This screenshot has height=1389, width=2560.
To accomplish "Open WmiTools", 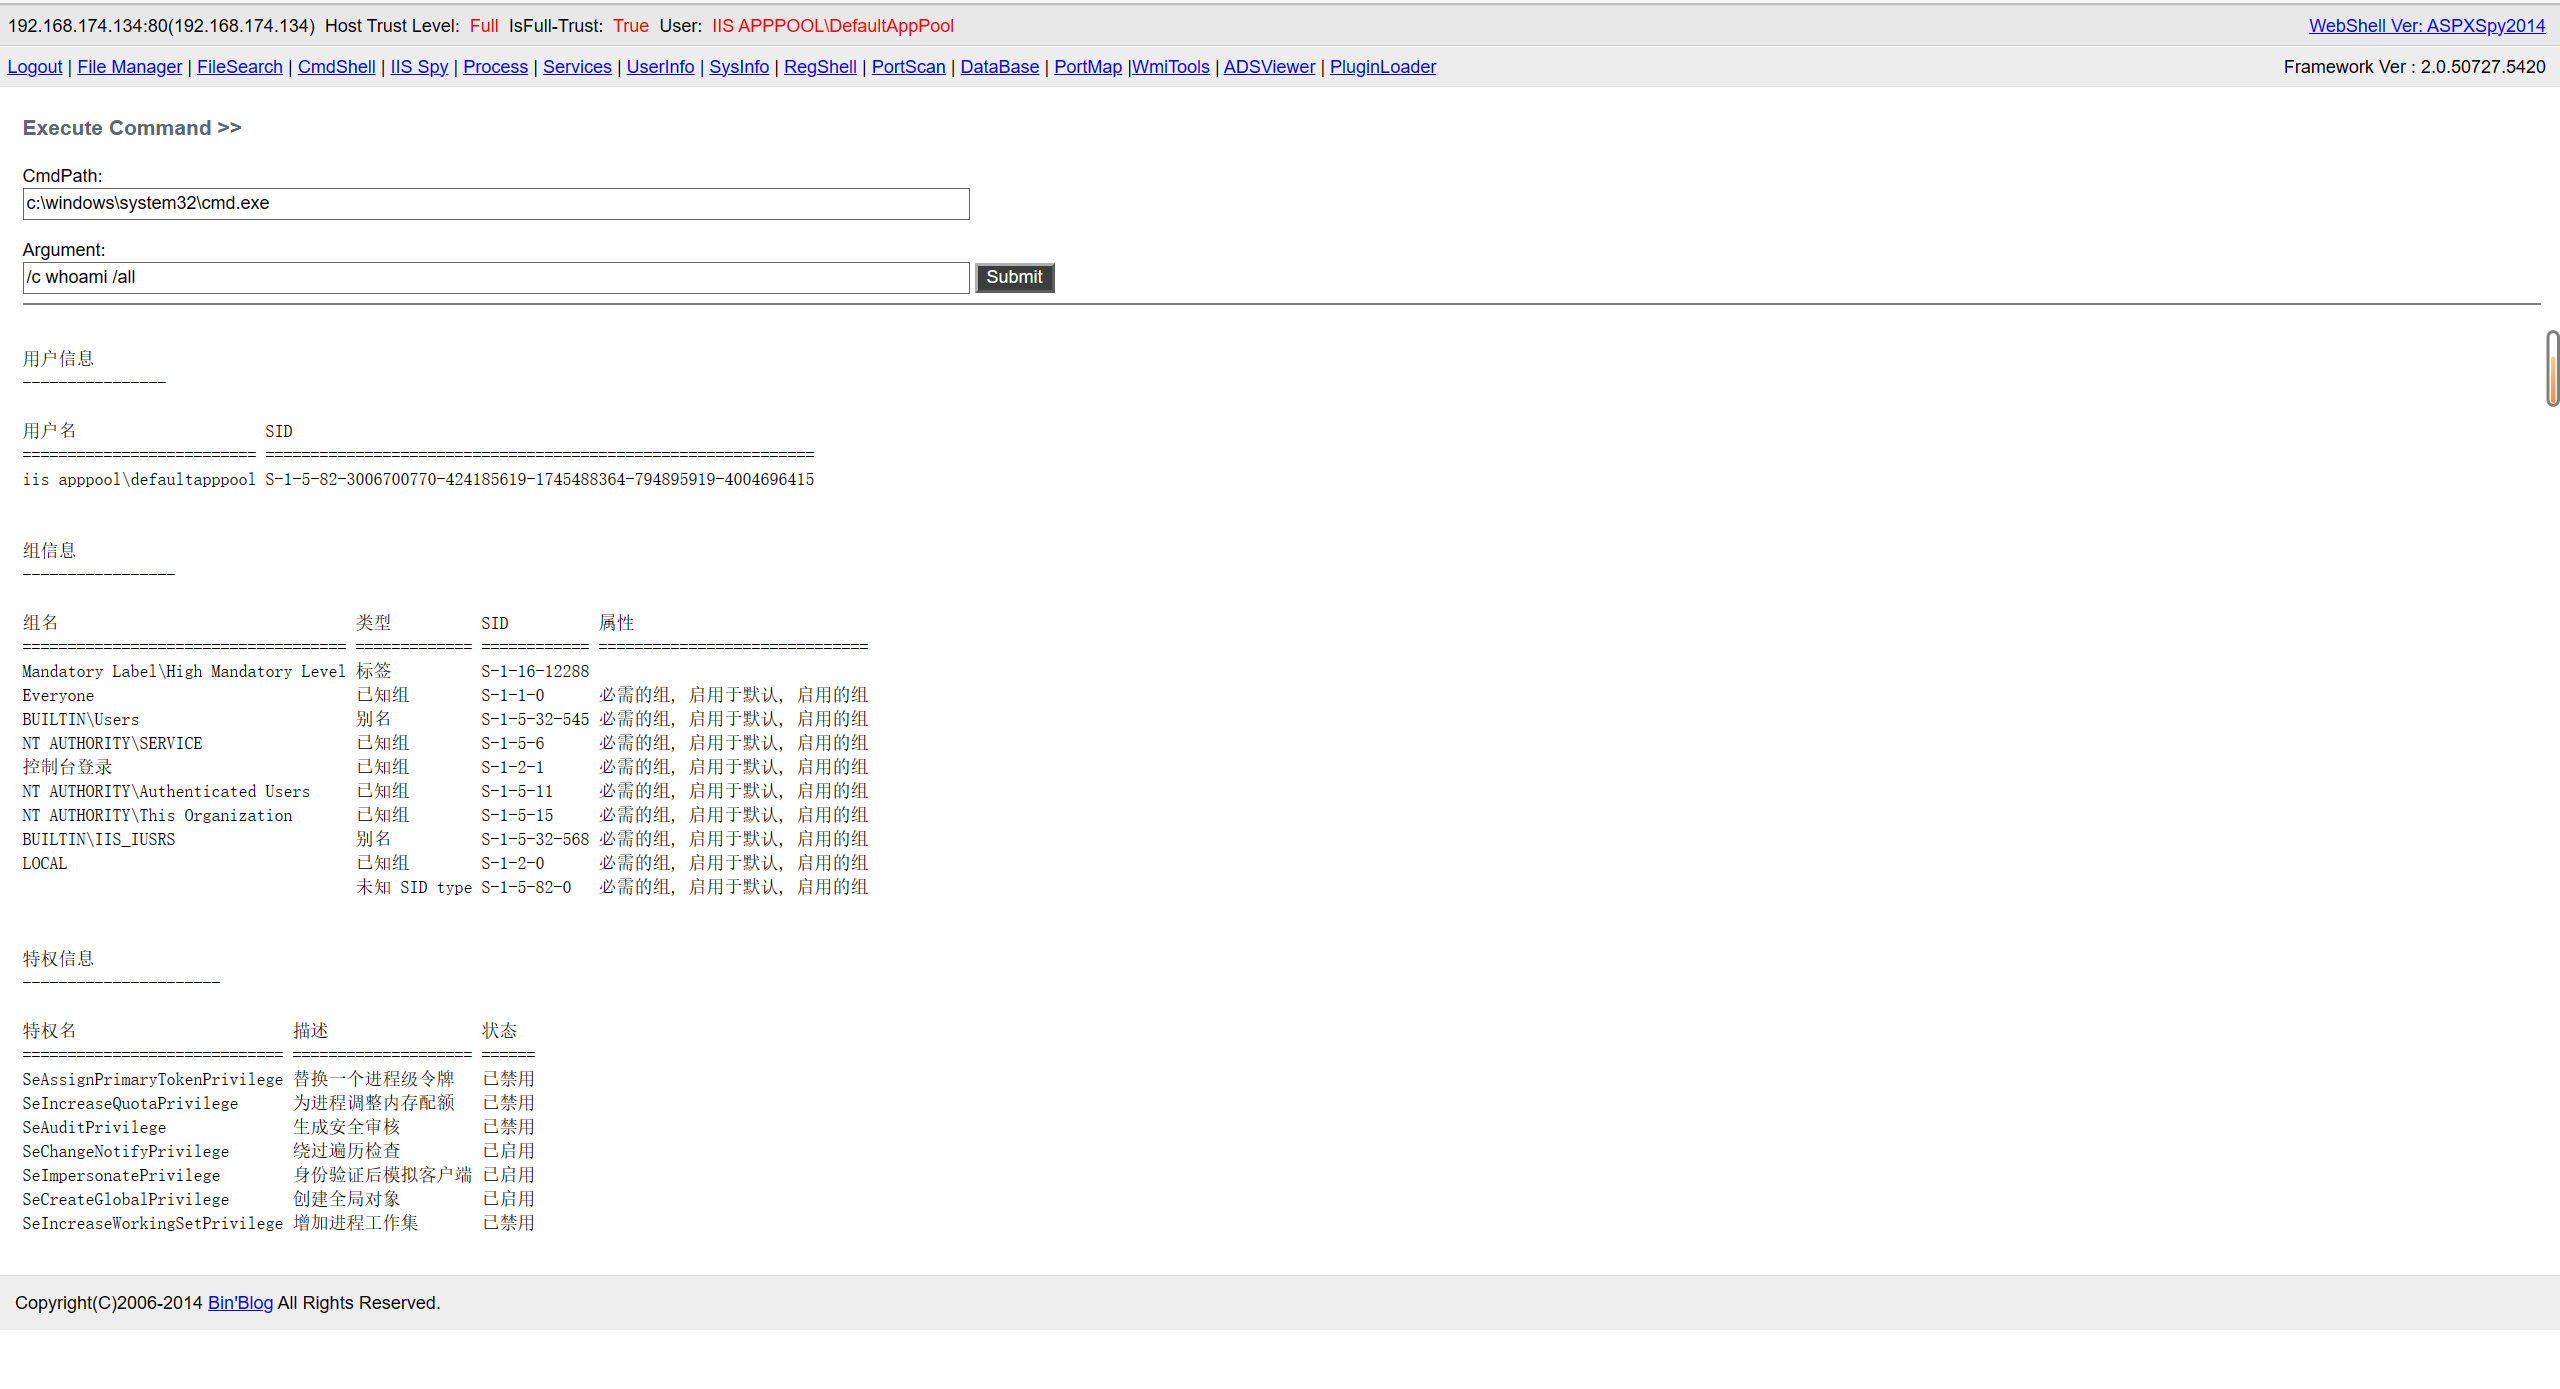I will pyautogui.click(x=1171, y=67).
